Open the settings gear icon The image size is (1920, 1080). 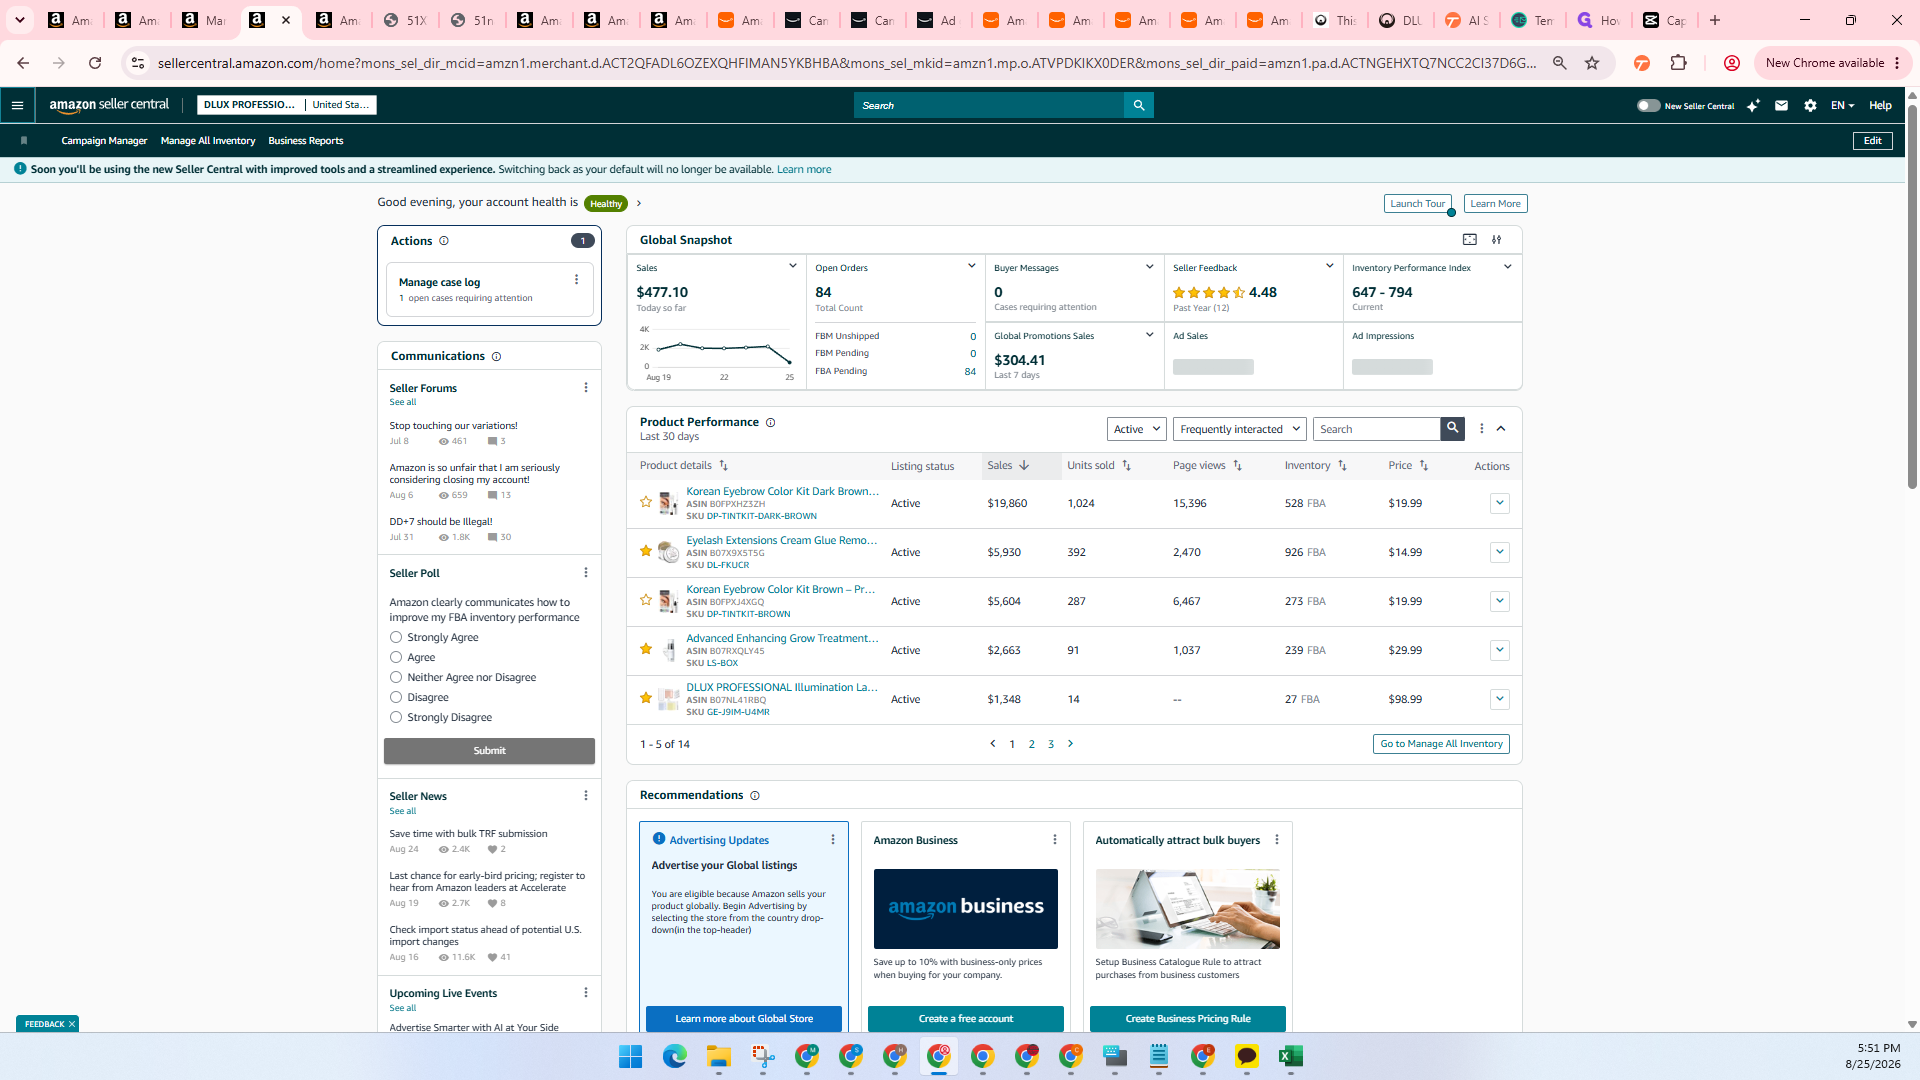[1810, 105]
